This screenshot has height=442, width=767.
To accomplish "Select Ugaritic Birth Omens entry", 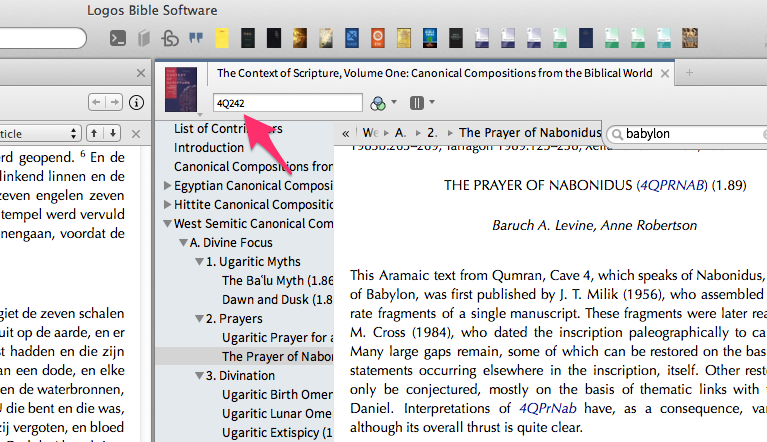I will (277, 395).
